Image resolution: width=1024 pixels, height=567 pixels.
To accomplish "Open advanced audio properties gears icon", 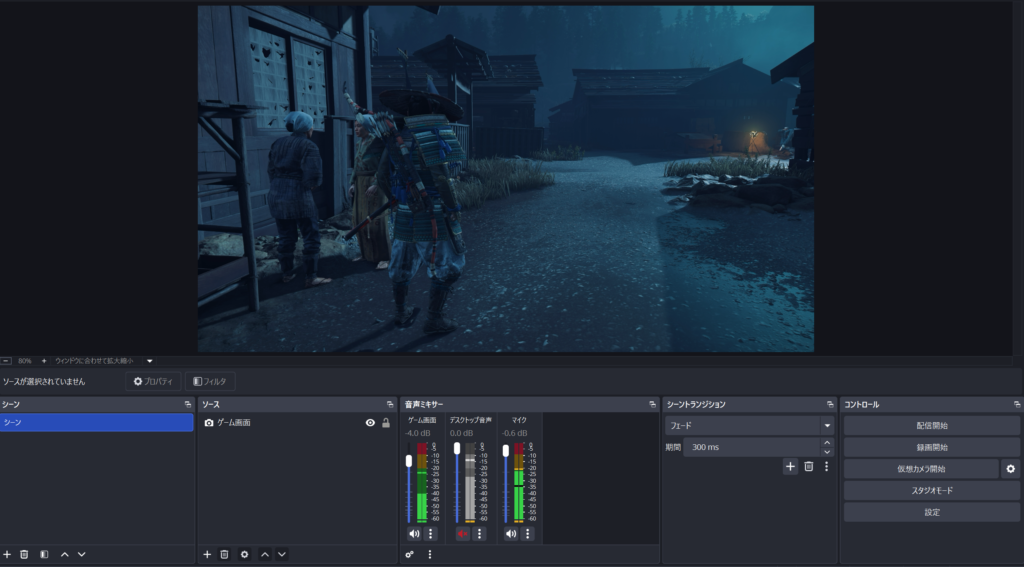I will click(x=410, y=554).
